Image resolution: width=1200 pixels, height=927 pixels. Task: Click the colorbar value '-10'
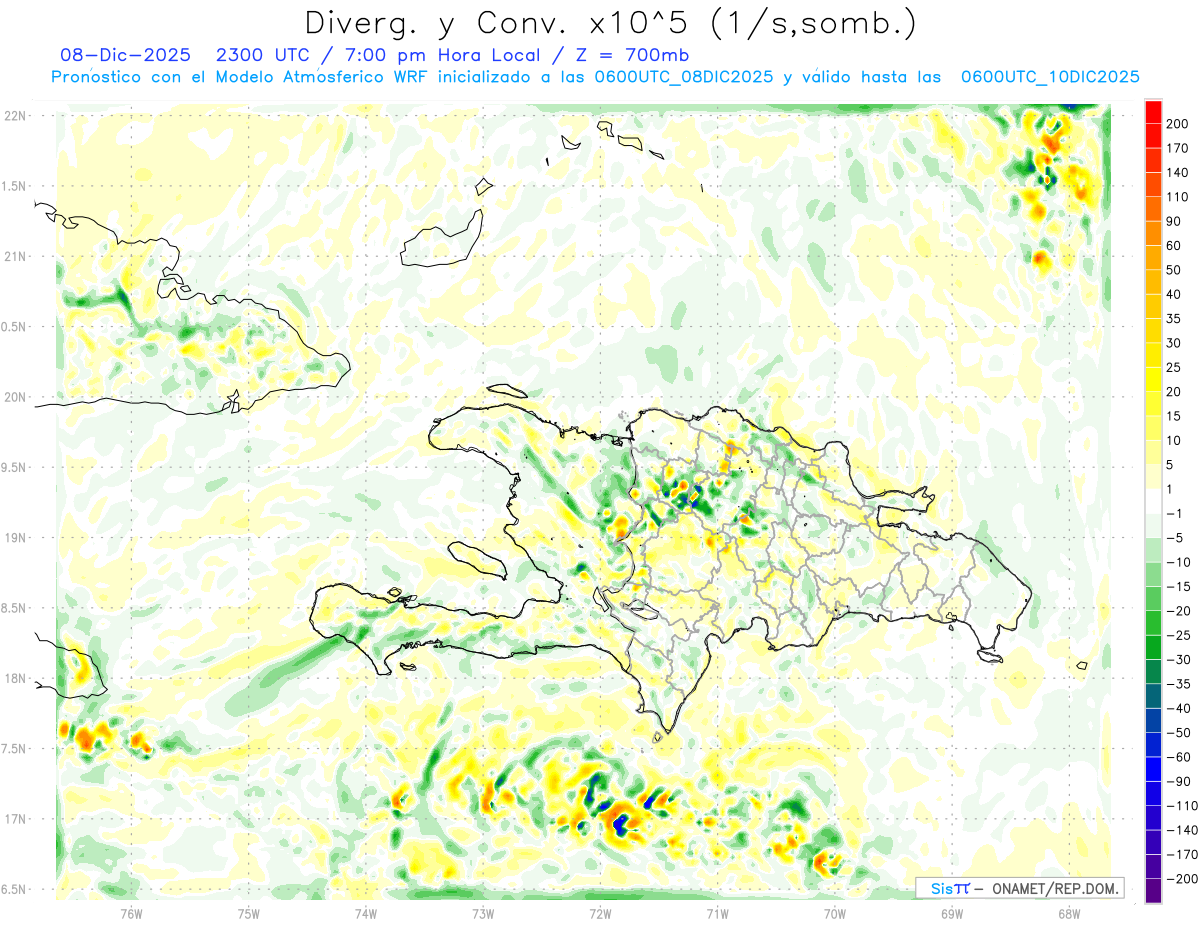click(1179, 562)
